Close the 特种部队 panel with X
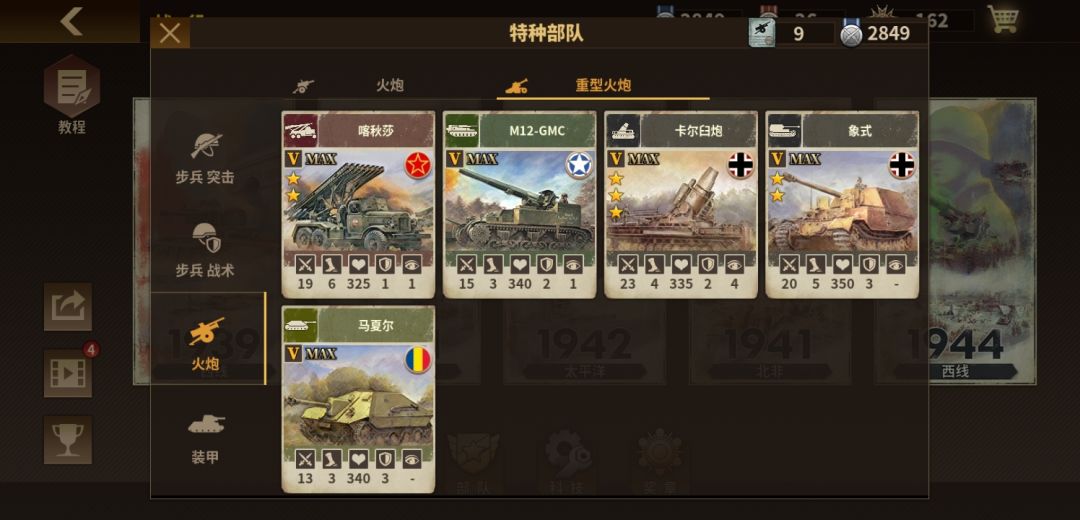Viewport: 1080px width, 520px height. [x=170, y=33]
